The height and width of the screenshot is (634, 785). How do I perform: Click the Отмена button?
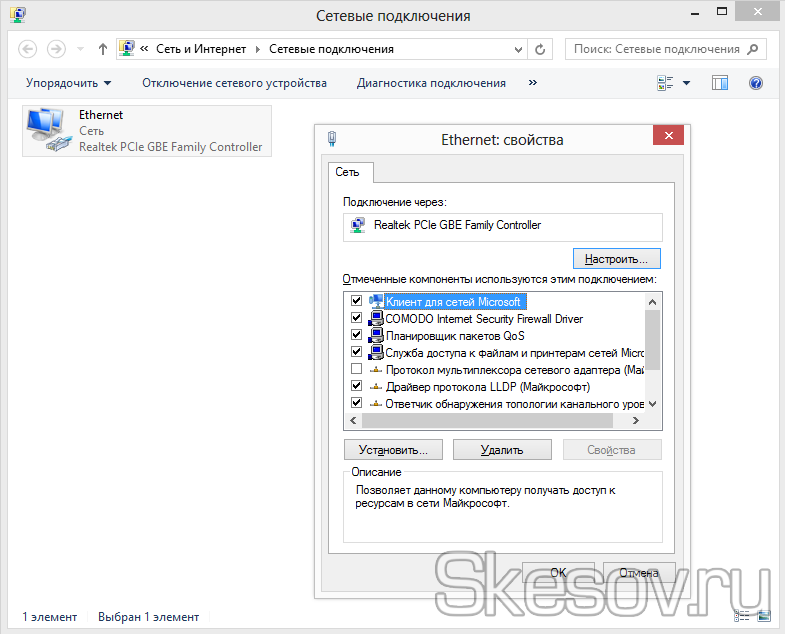639,572
